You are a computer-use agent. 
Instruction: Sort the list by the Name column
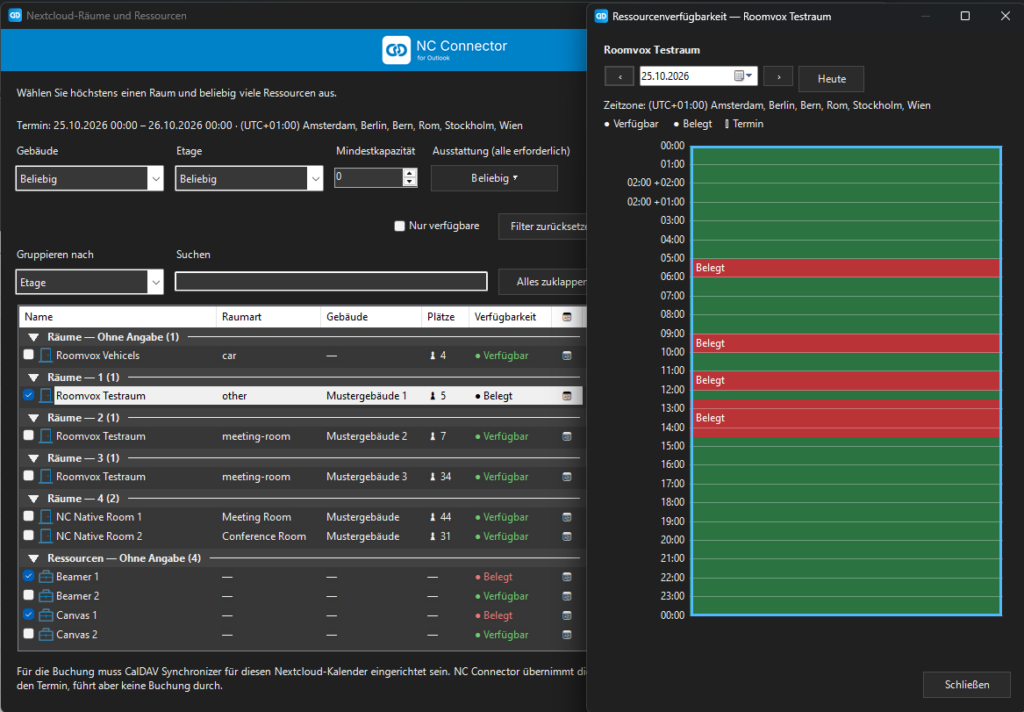(x=118, y=317)
